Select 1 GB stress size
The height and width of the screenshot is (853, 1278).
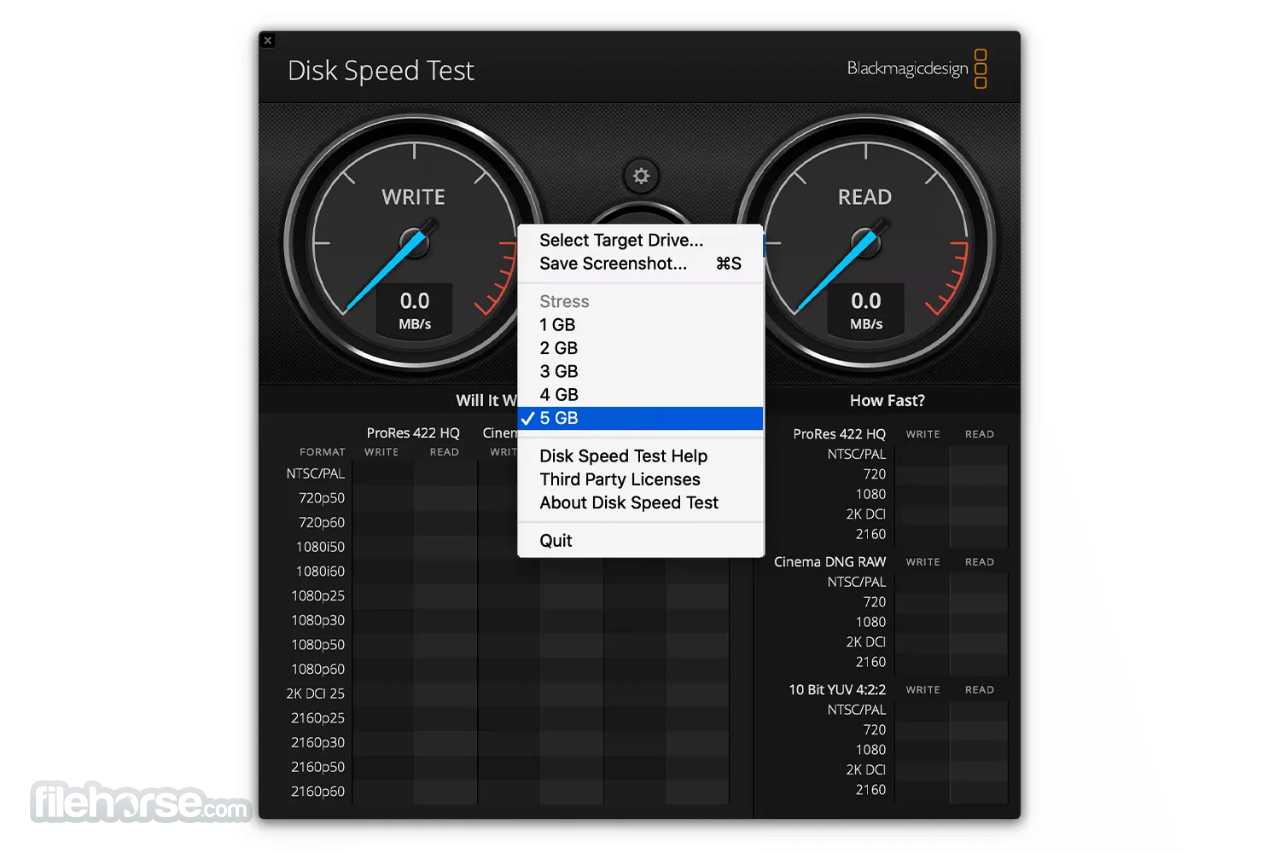click(x=640, y=325)
